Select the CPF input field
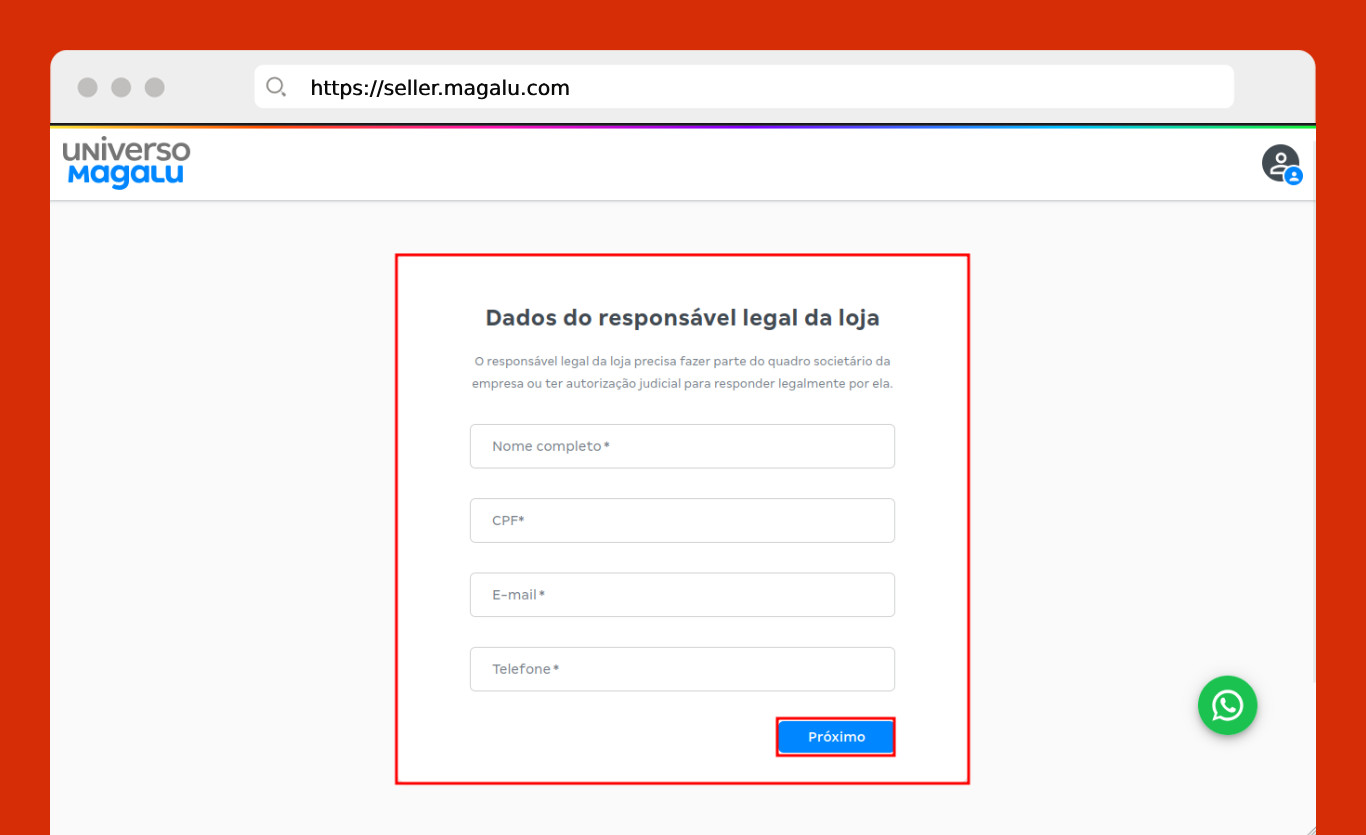1366x835 pixels. [x=682, y=520]
